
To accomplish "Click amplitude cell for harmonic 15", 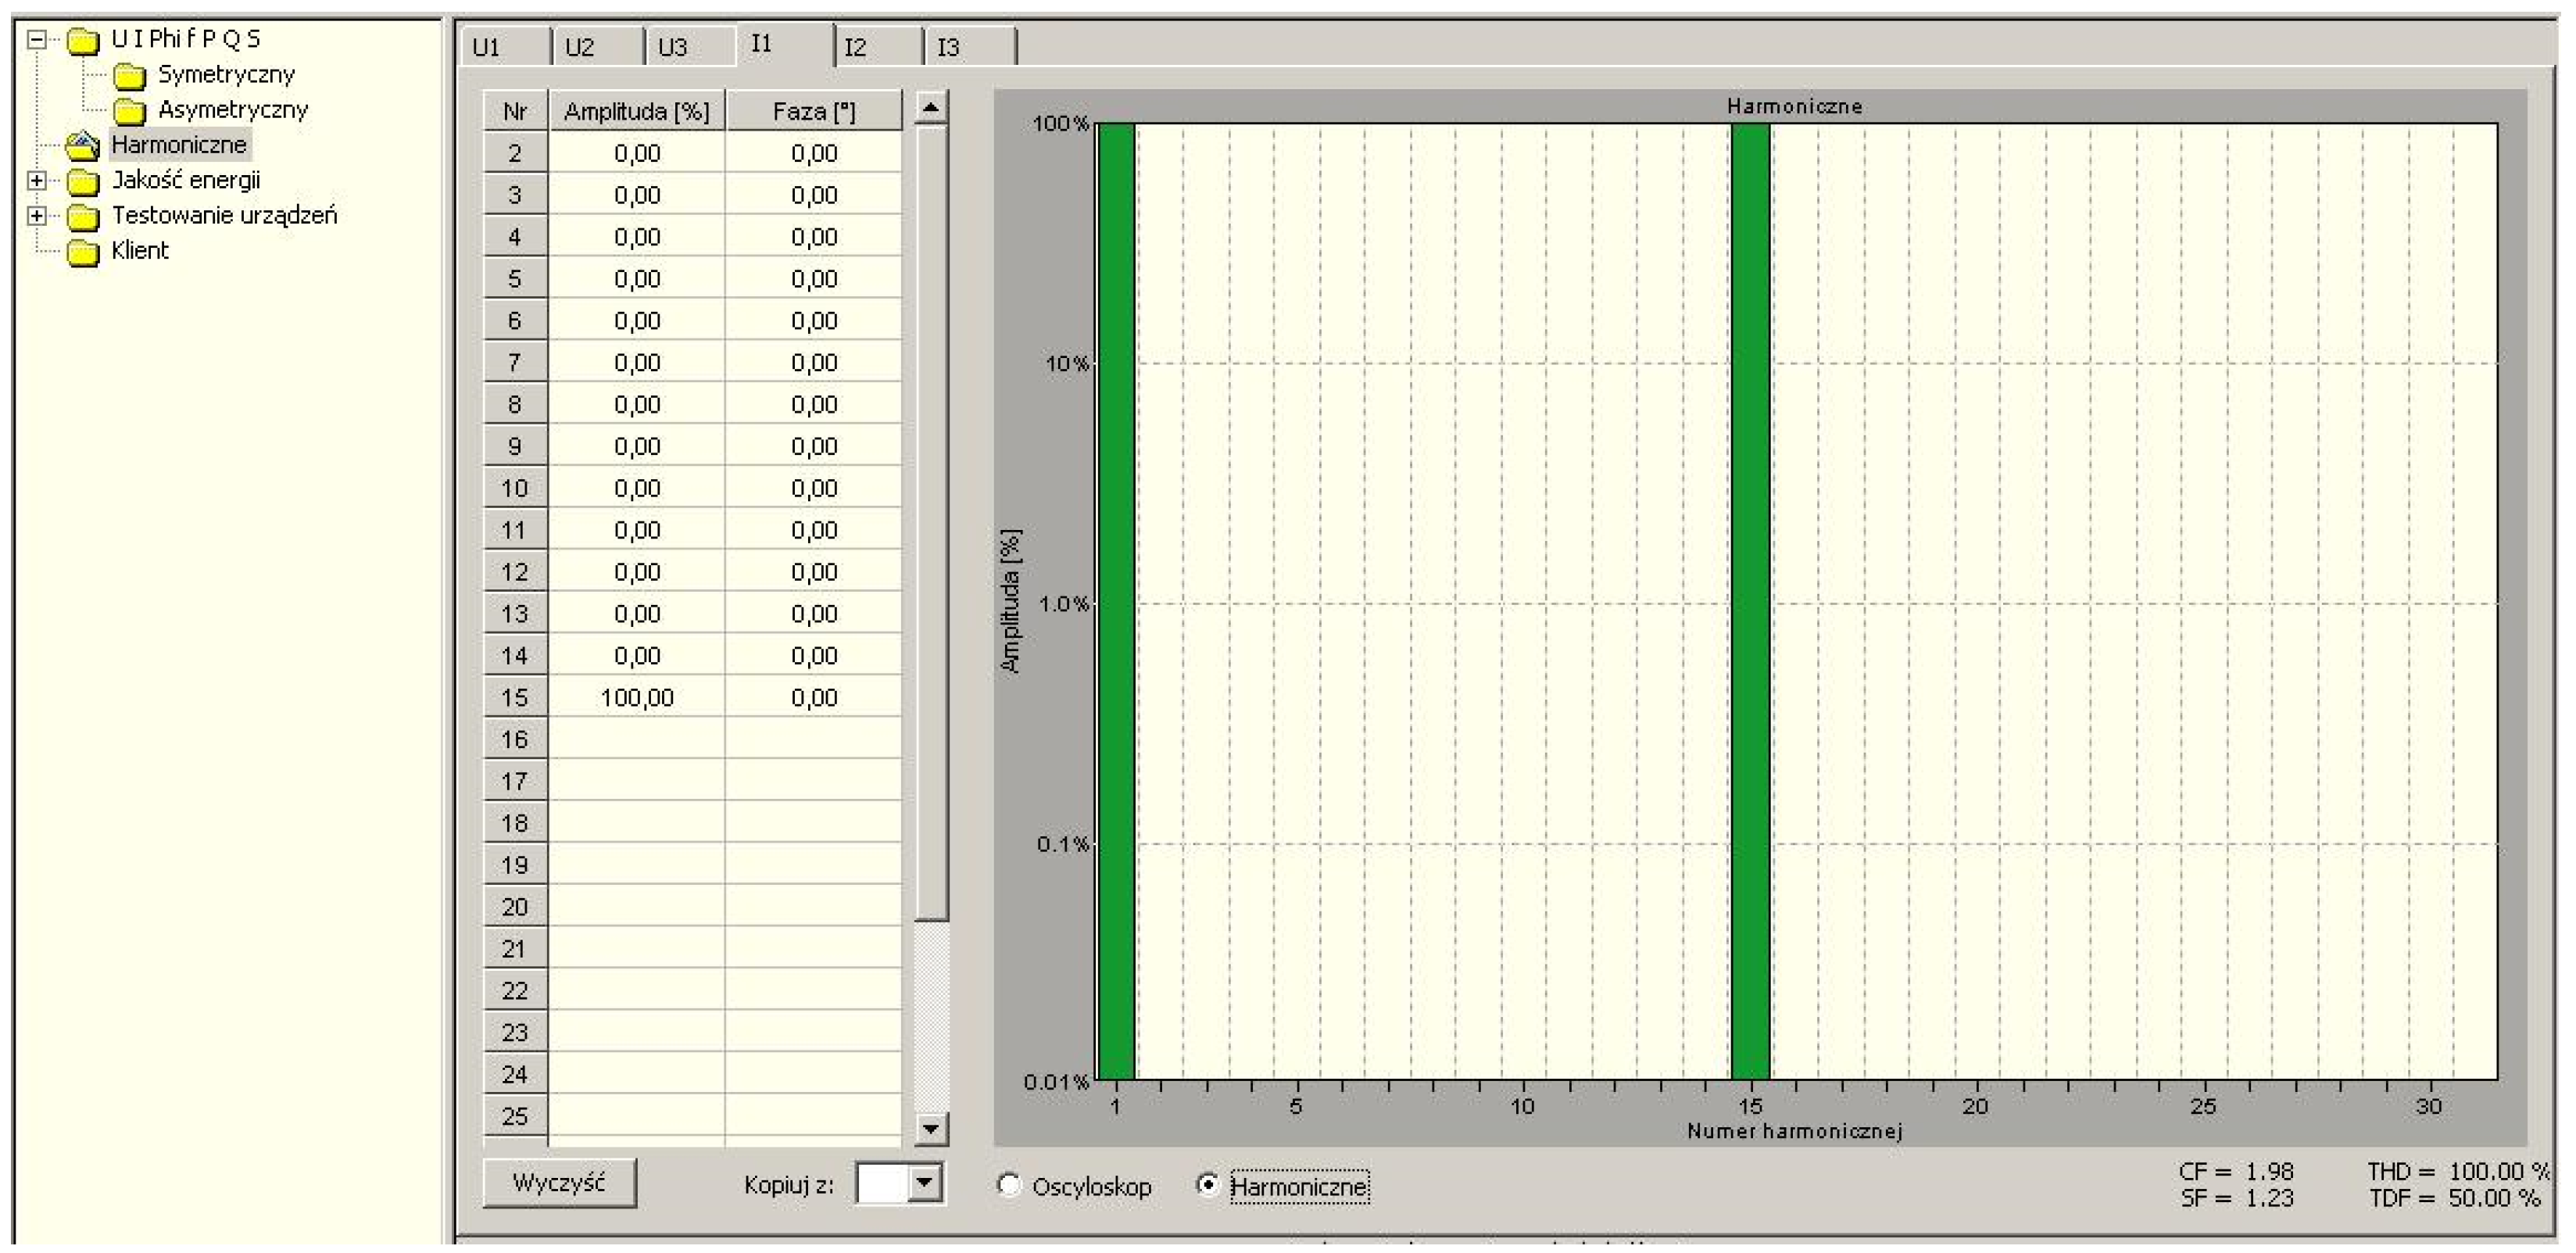I will click(637, 698).
